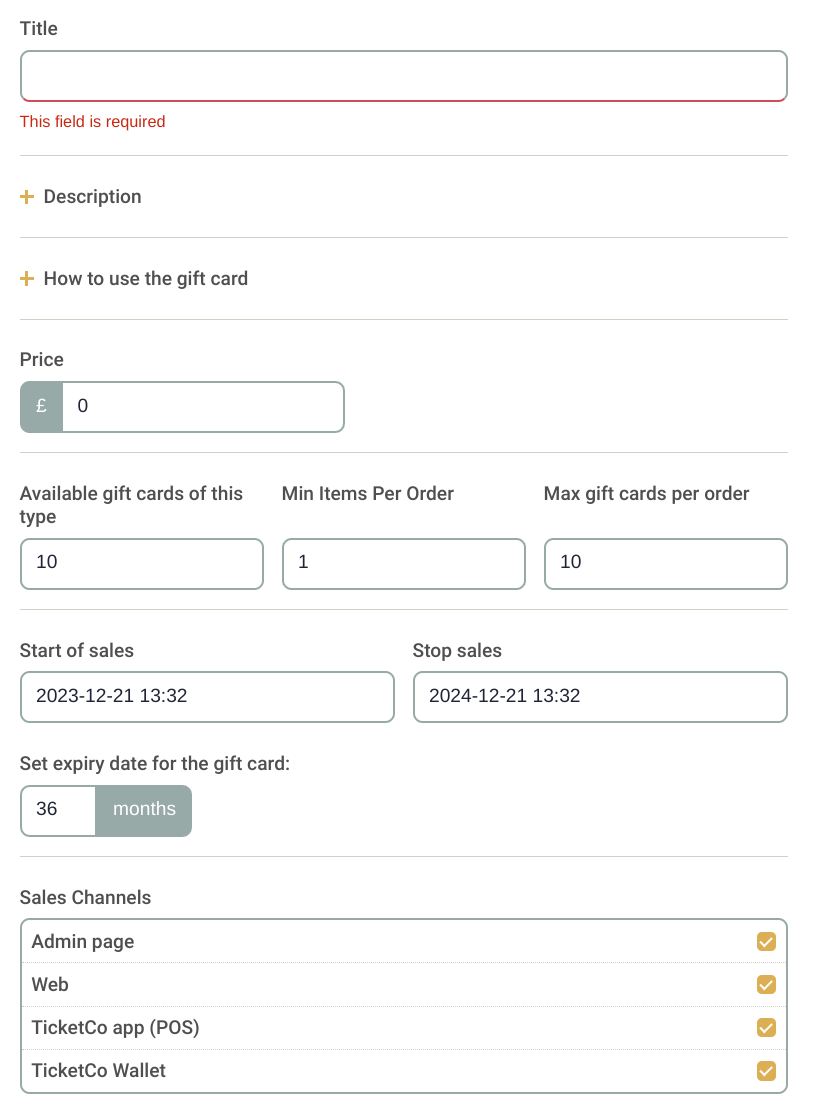
Task: Click the empty Title input field
Action: point(403,77)
